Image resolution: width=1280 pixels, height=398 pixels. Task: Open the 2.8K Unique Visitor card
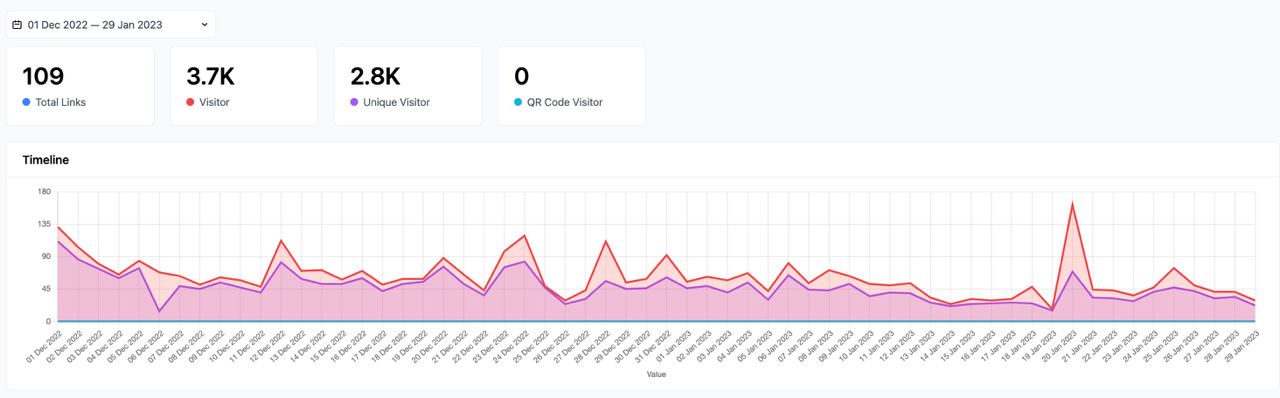click(408, 86)
